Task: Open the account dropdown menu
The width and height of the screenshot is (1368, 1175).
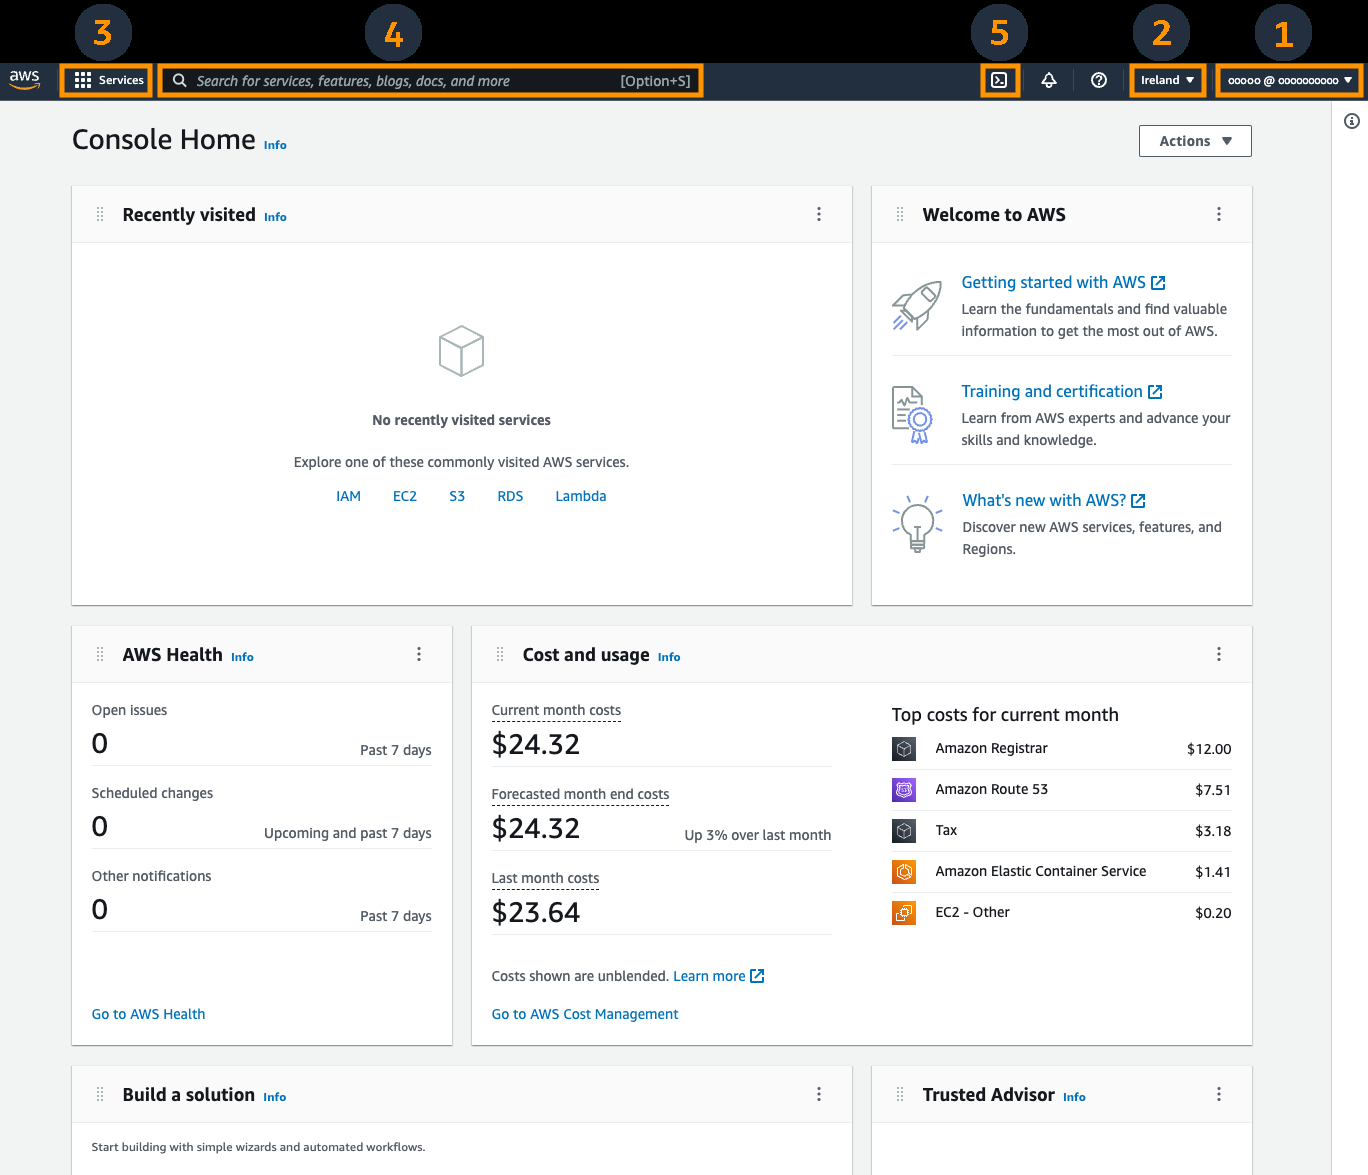Action: (1288, 80)
